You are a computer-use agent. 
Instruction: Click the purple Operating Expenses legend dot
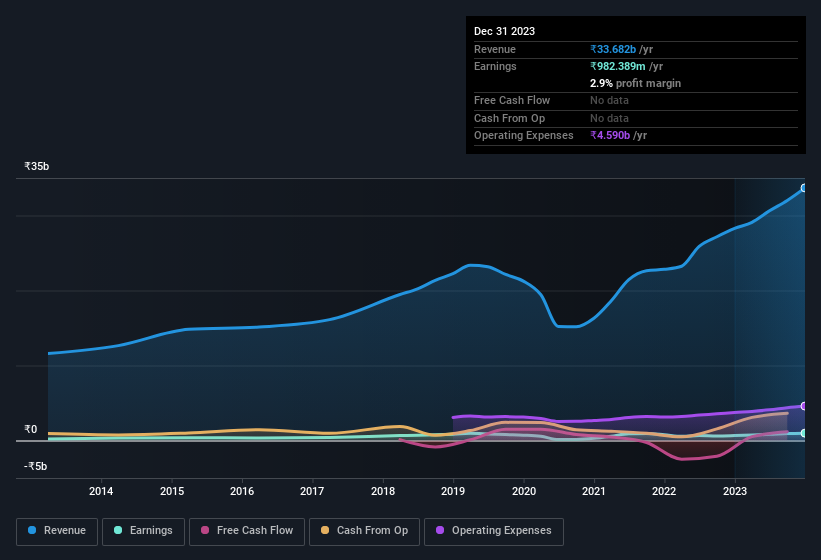(440, 530)
